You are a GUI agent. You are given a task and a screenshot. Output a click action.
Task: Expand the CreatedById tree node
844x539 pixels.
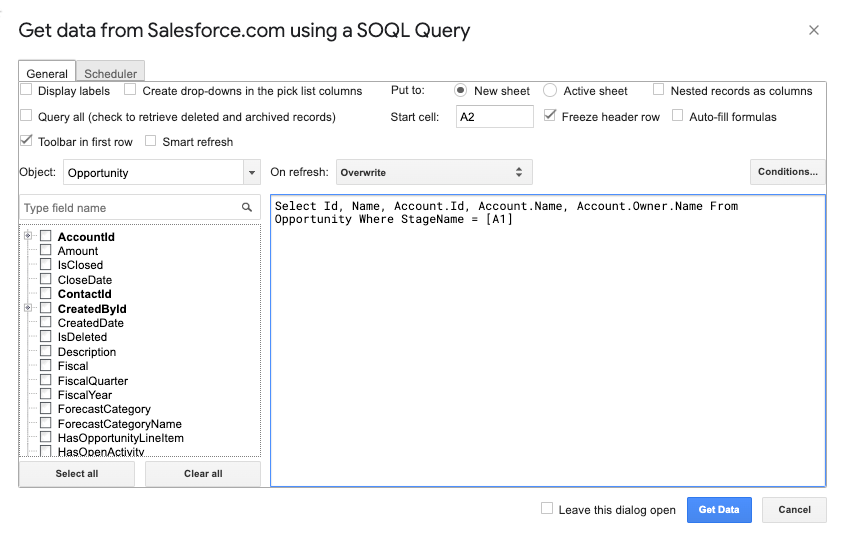(x=28, y=308)
